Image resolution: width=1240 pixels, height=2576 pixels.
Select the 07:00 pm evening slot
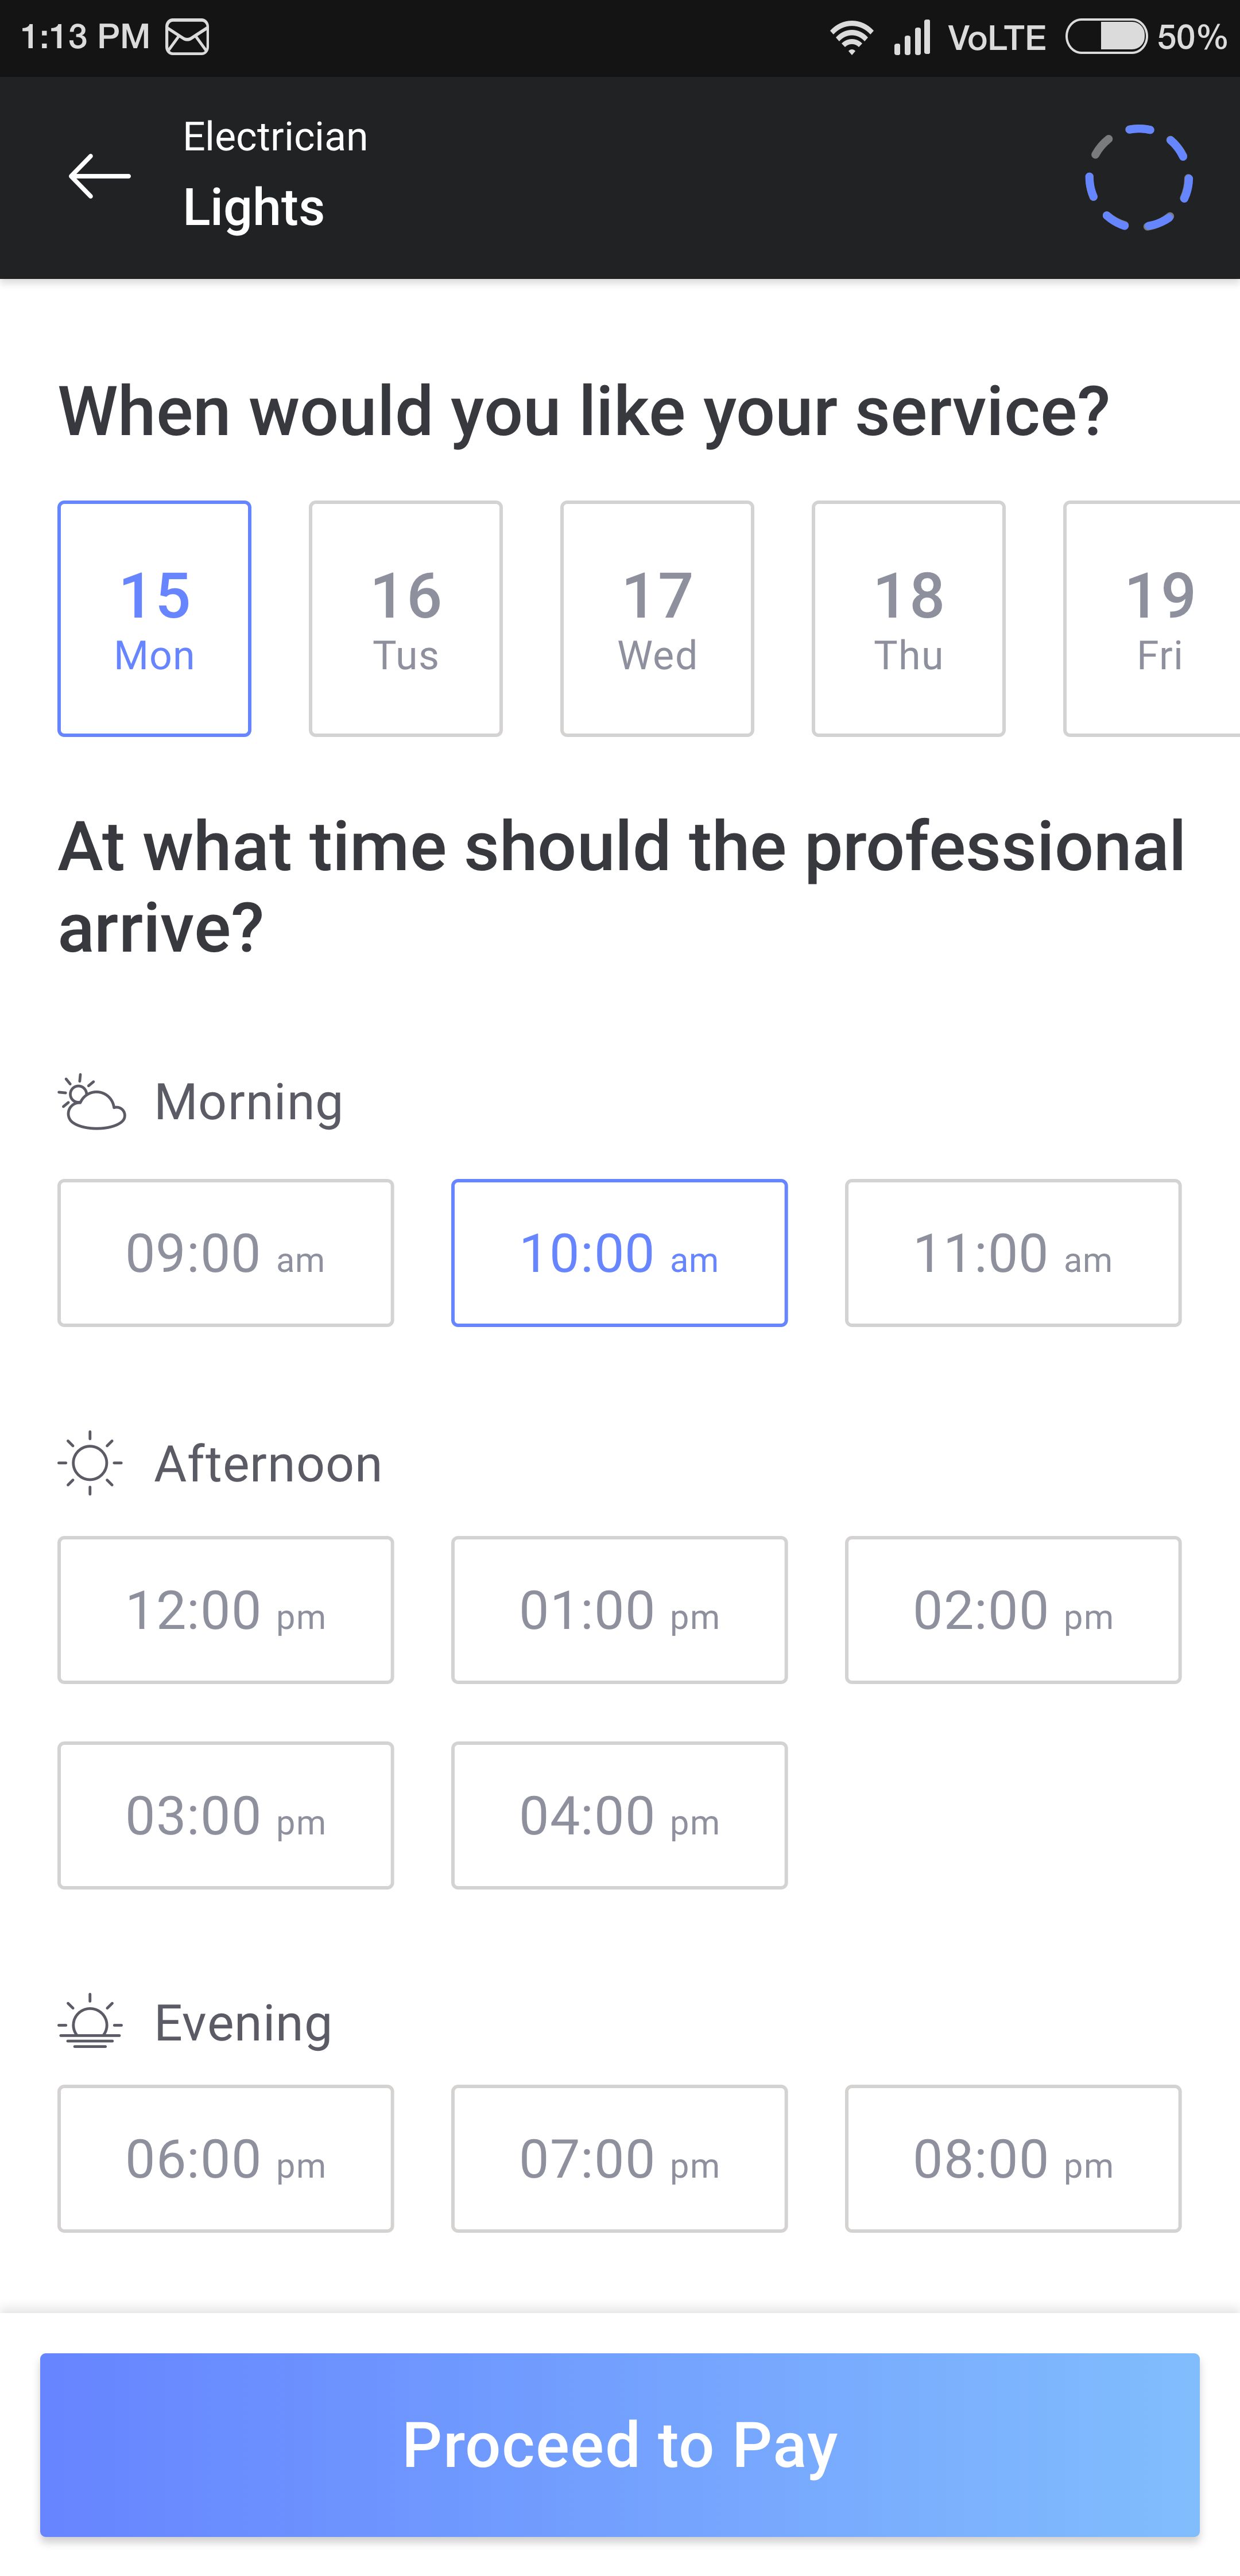tap(619, 2158)
